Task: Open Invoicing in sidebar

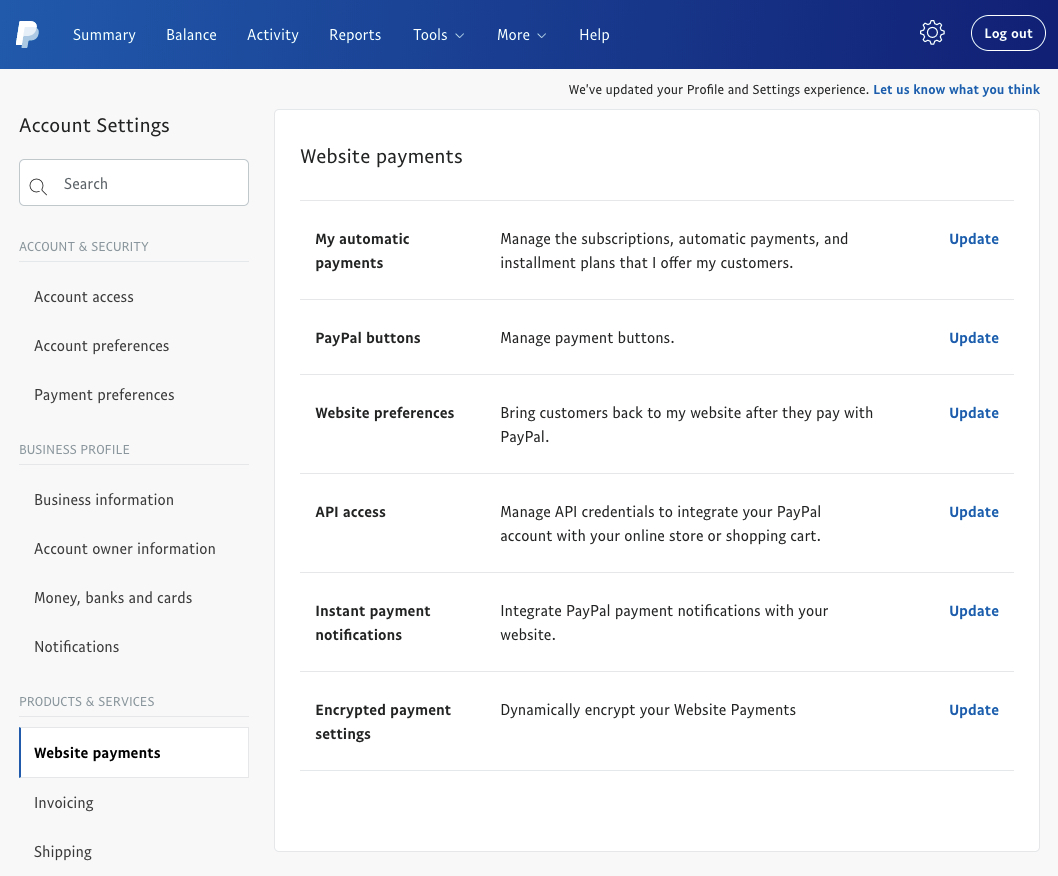Action: 64,803
